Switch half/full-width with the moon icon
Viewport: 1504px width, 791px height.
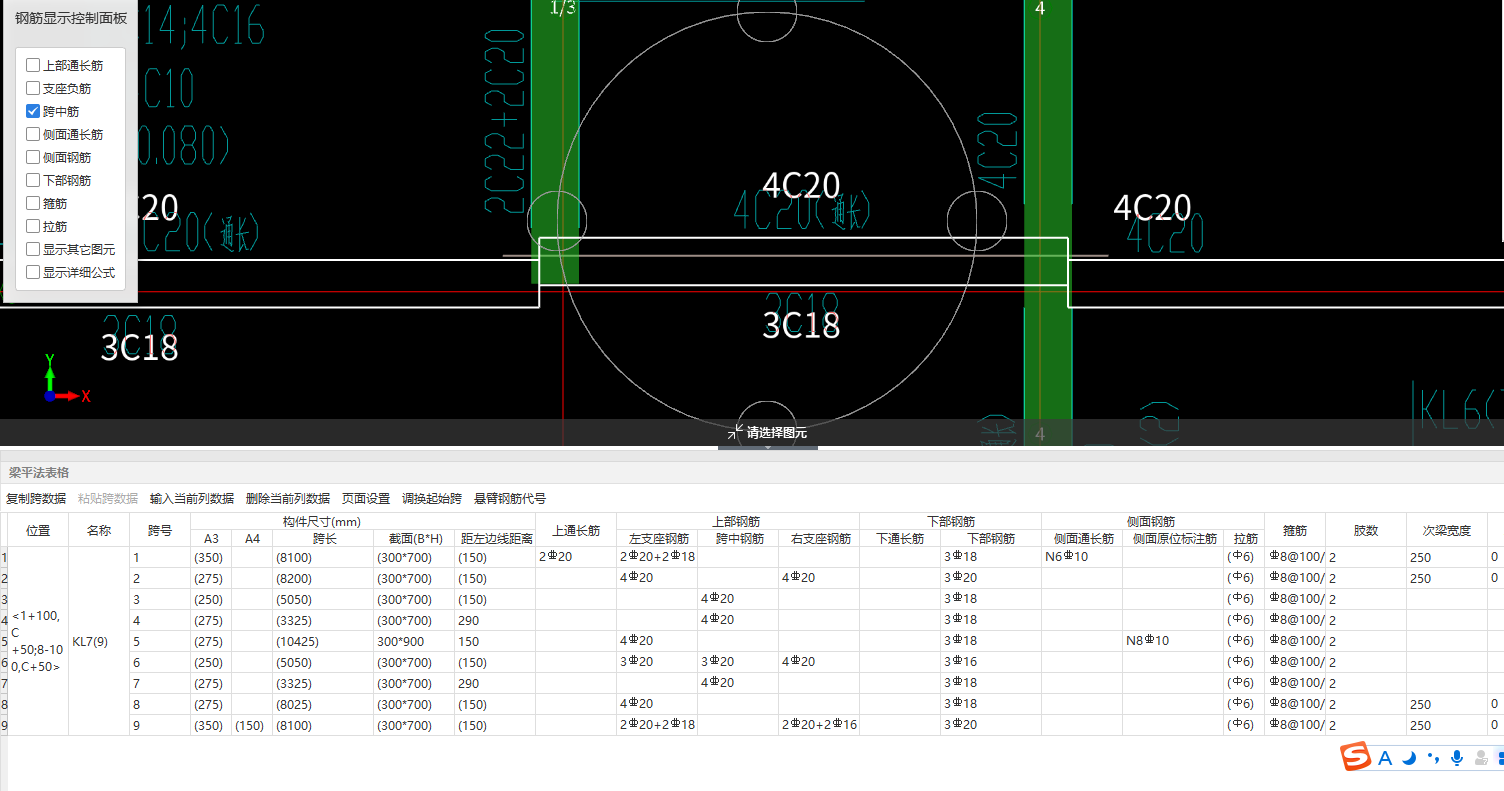(1409, 758)
